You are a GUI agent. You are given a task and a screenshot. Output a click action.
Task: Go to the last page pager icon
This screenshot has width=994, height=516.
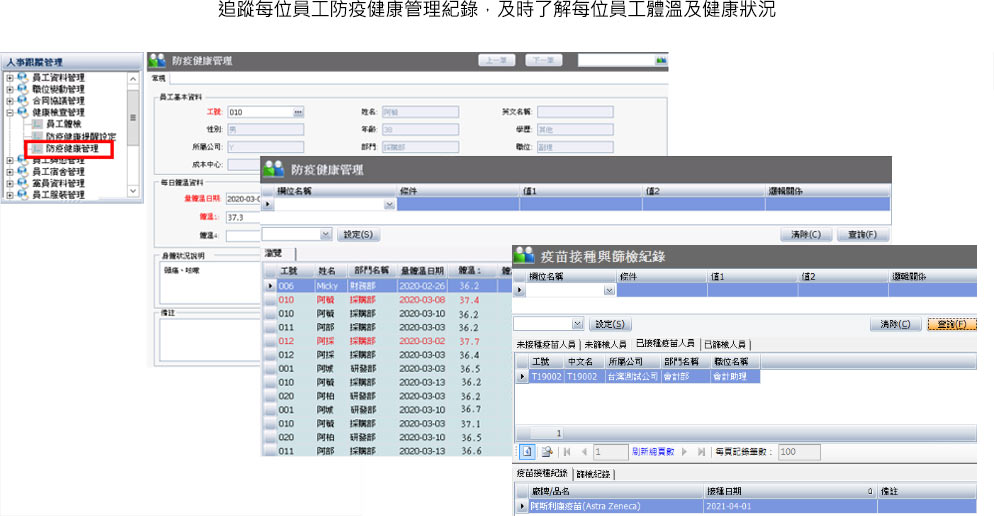[701, 452]
